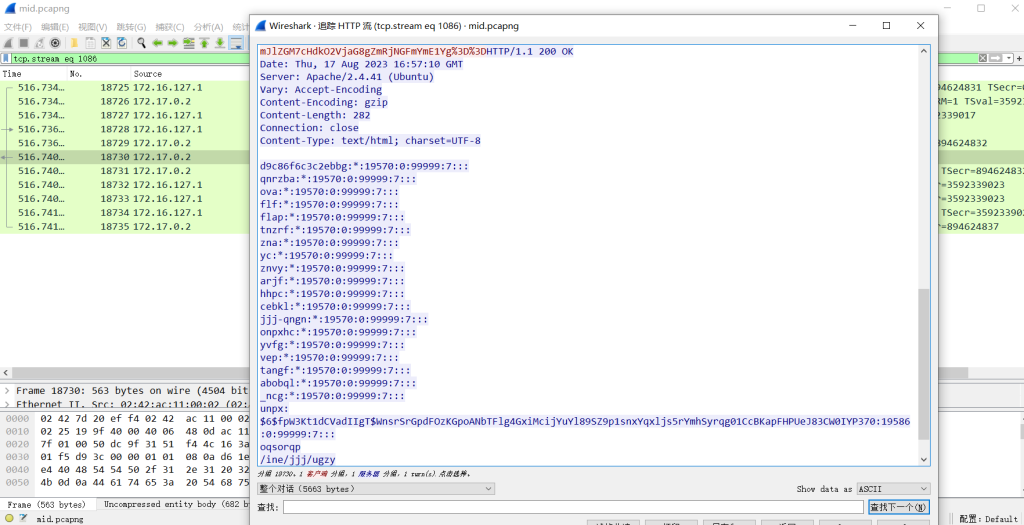Image resolution: width=1024 pixels, height=525 pixels.
Task: Click the 查找 search text field
Action: [x=572, y=507]
